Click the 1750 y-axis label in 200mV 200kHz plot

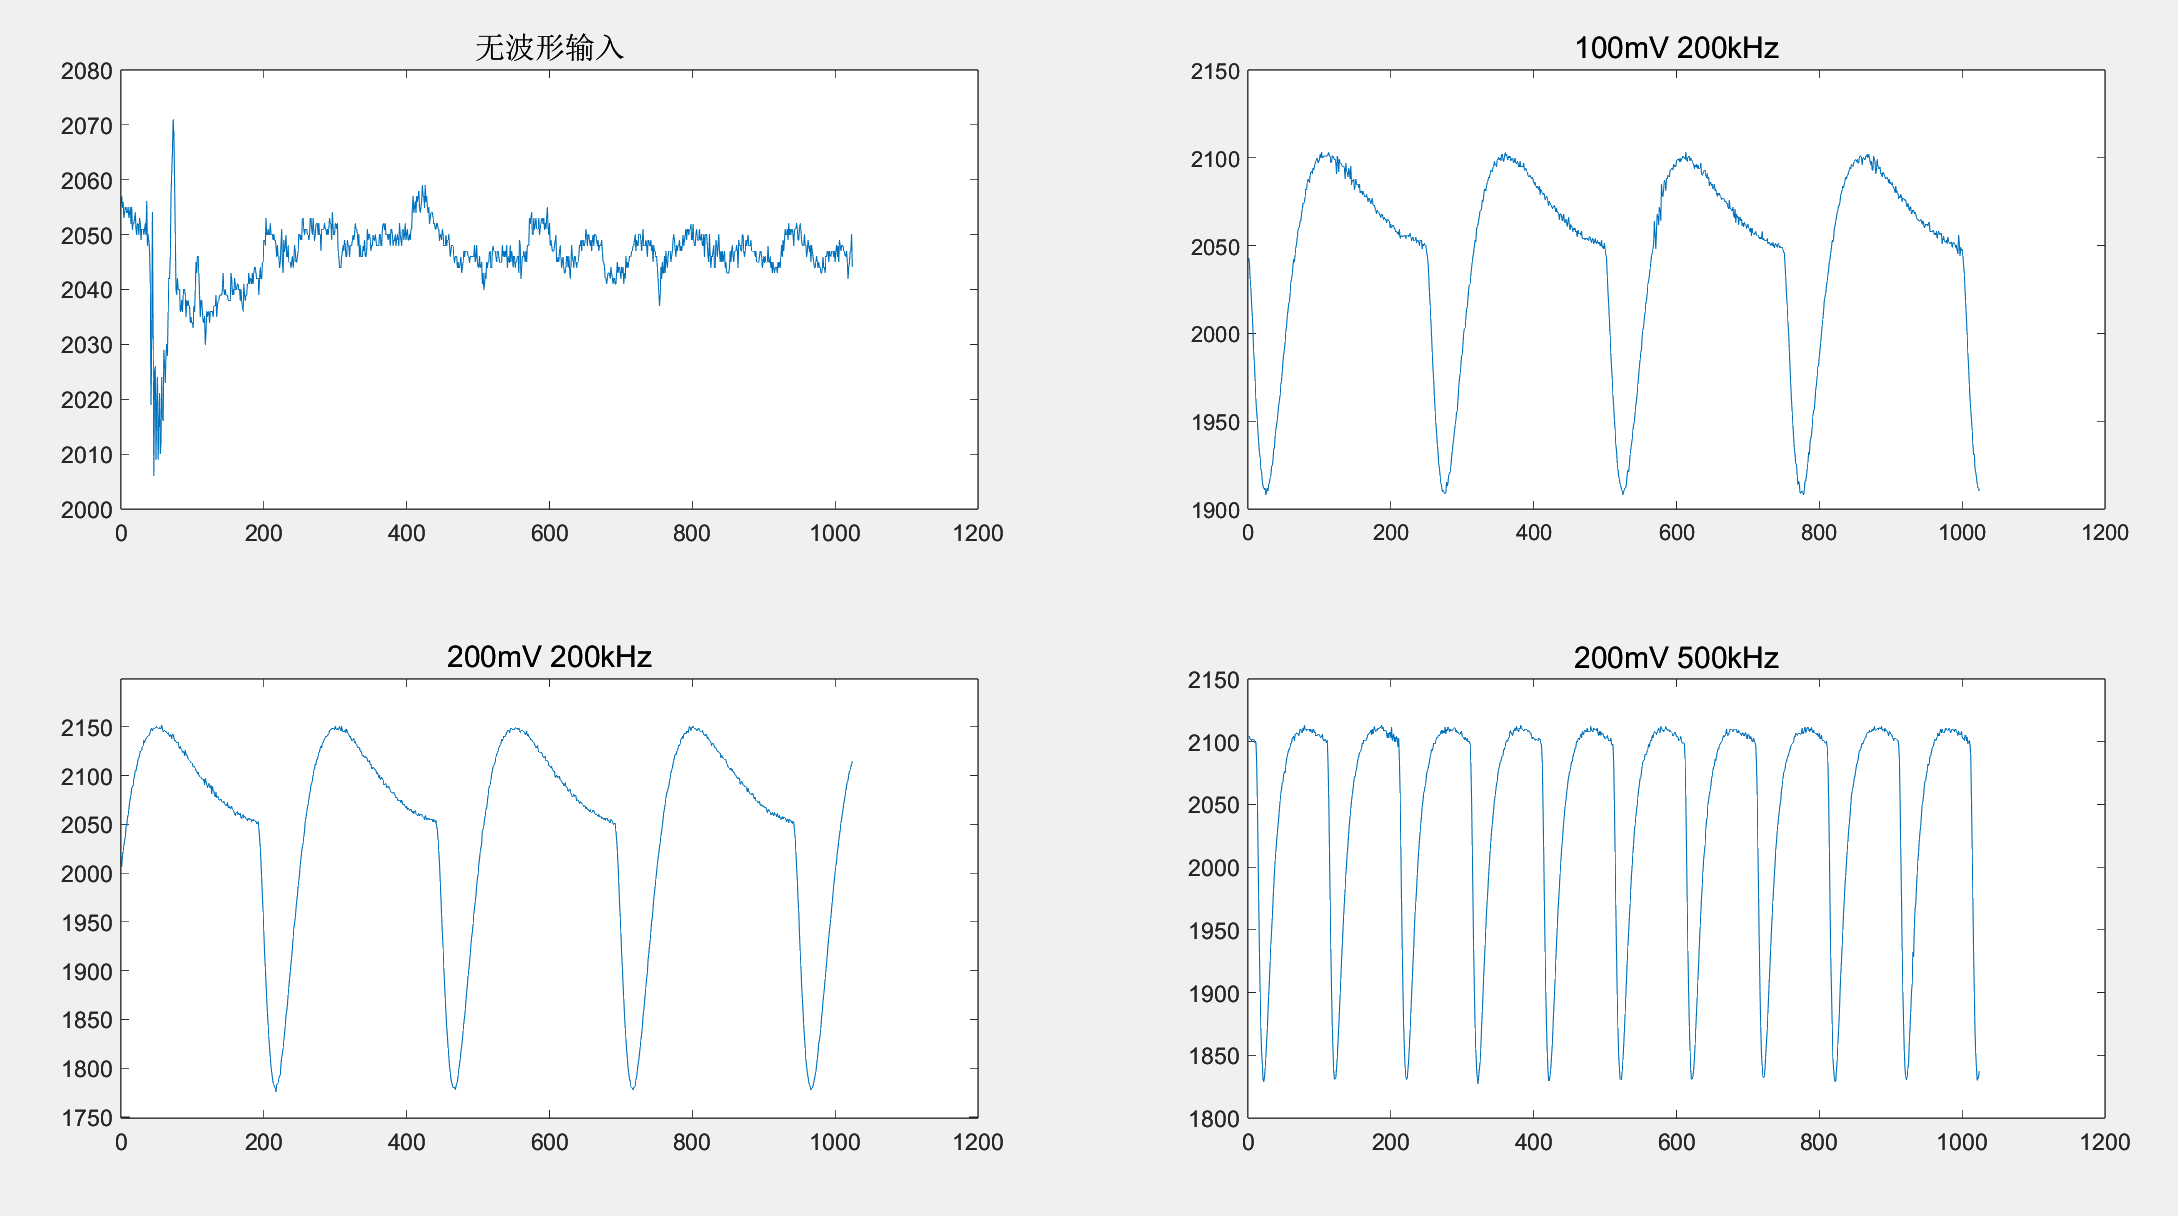pyautogui.click(x=86, y=1118)
